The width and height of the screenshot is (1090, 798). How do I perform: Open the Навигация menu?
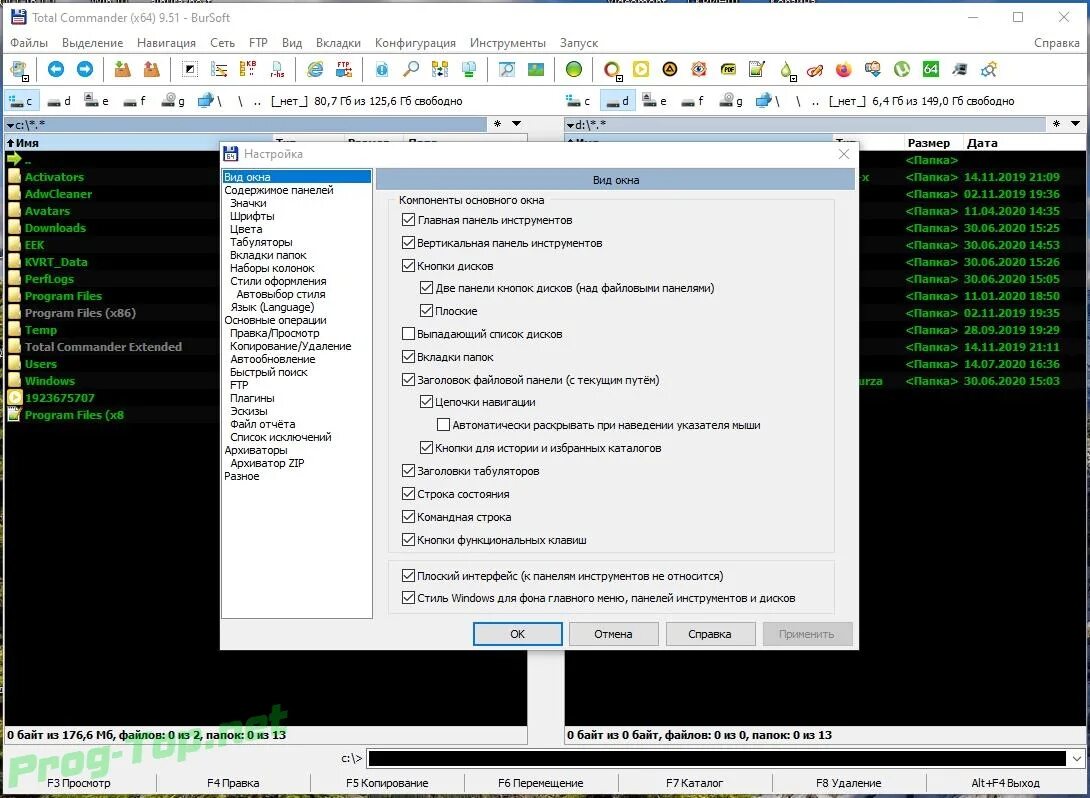click(x=166, y=42)
